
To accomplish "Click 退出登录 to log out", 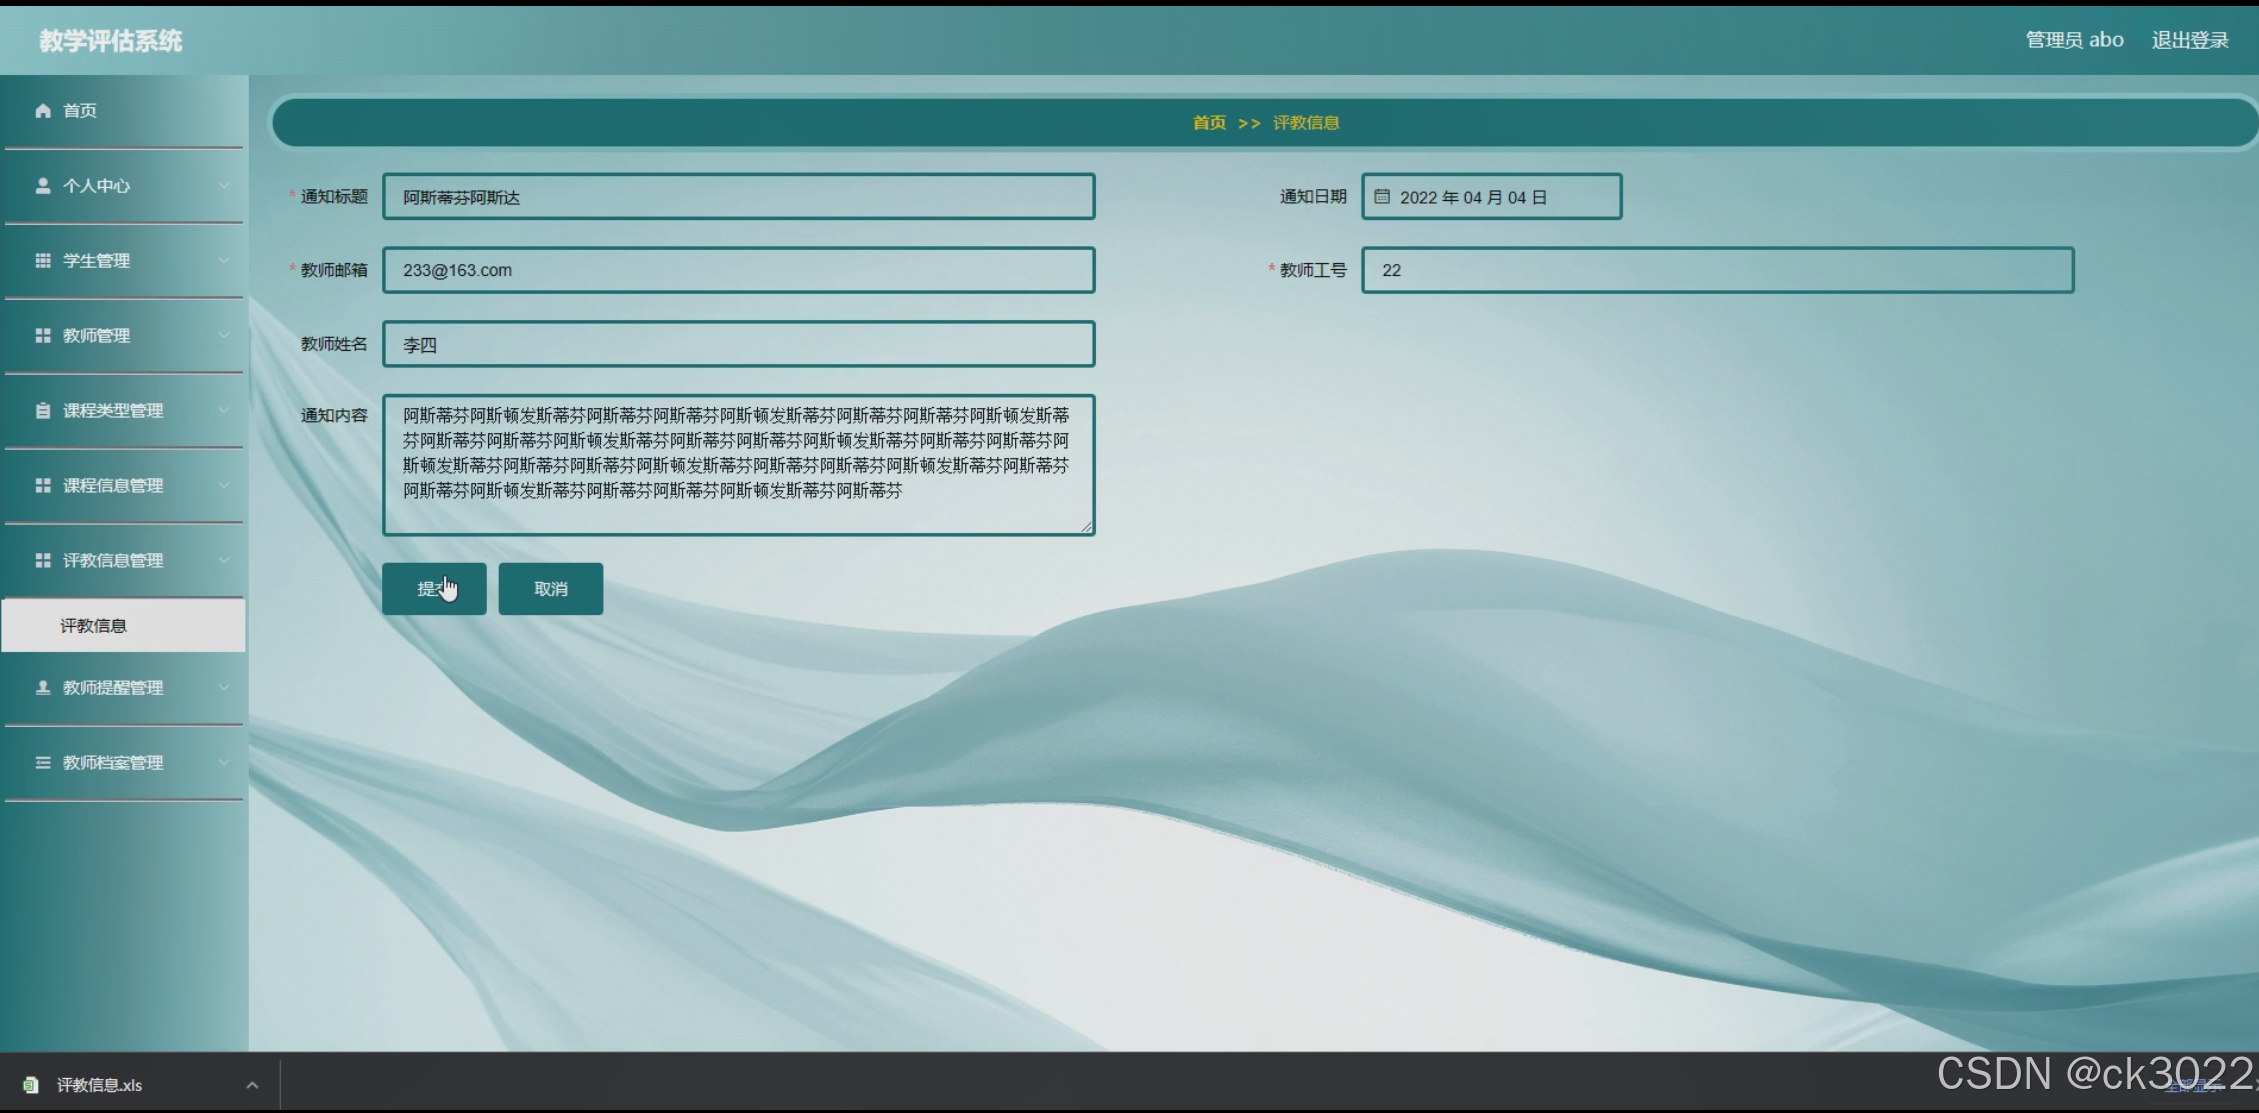I will (2190, 40).
